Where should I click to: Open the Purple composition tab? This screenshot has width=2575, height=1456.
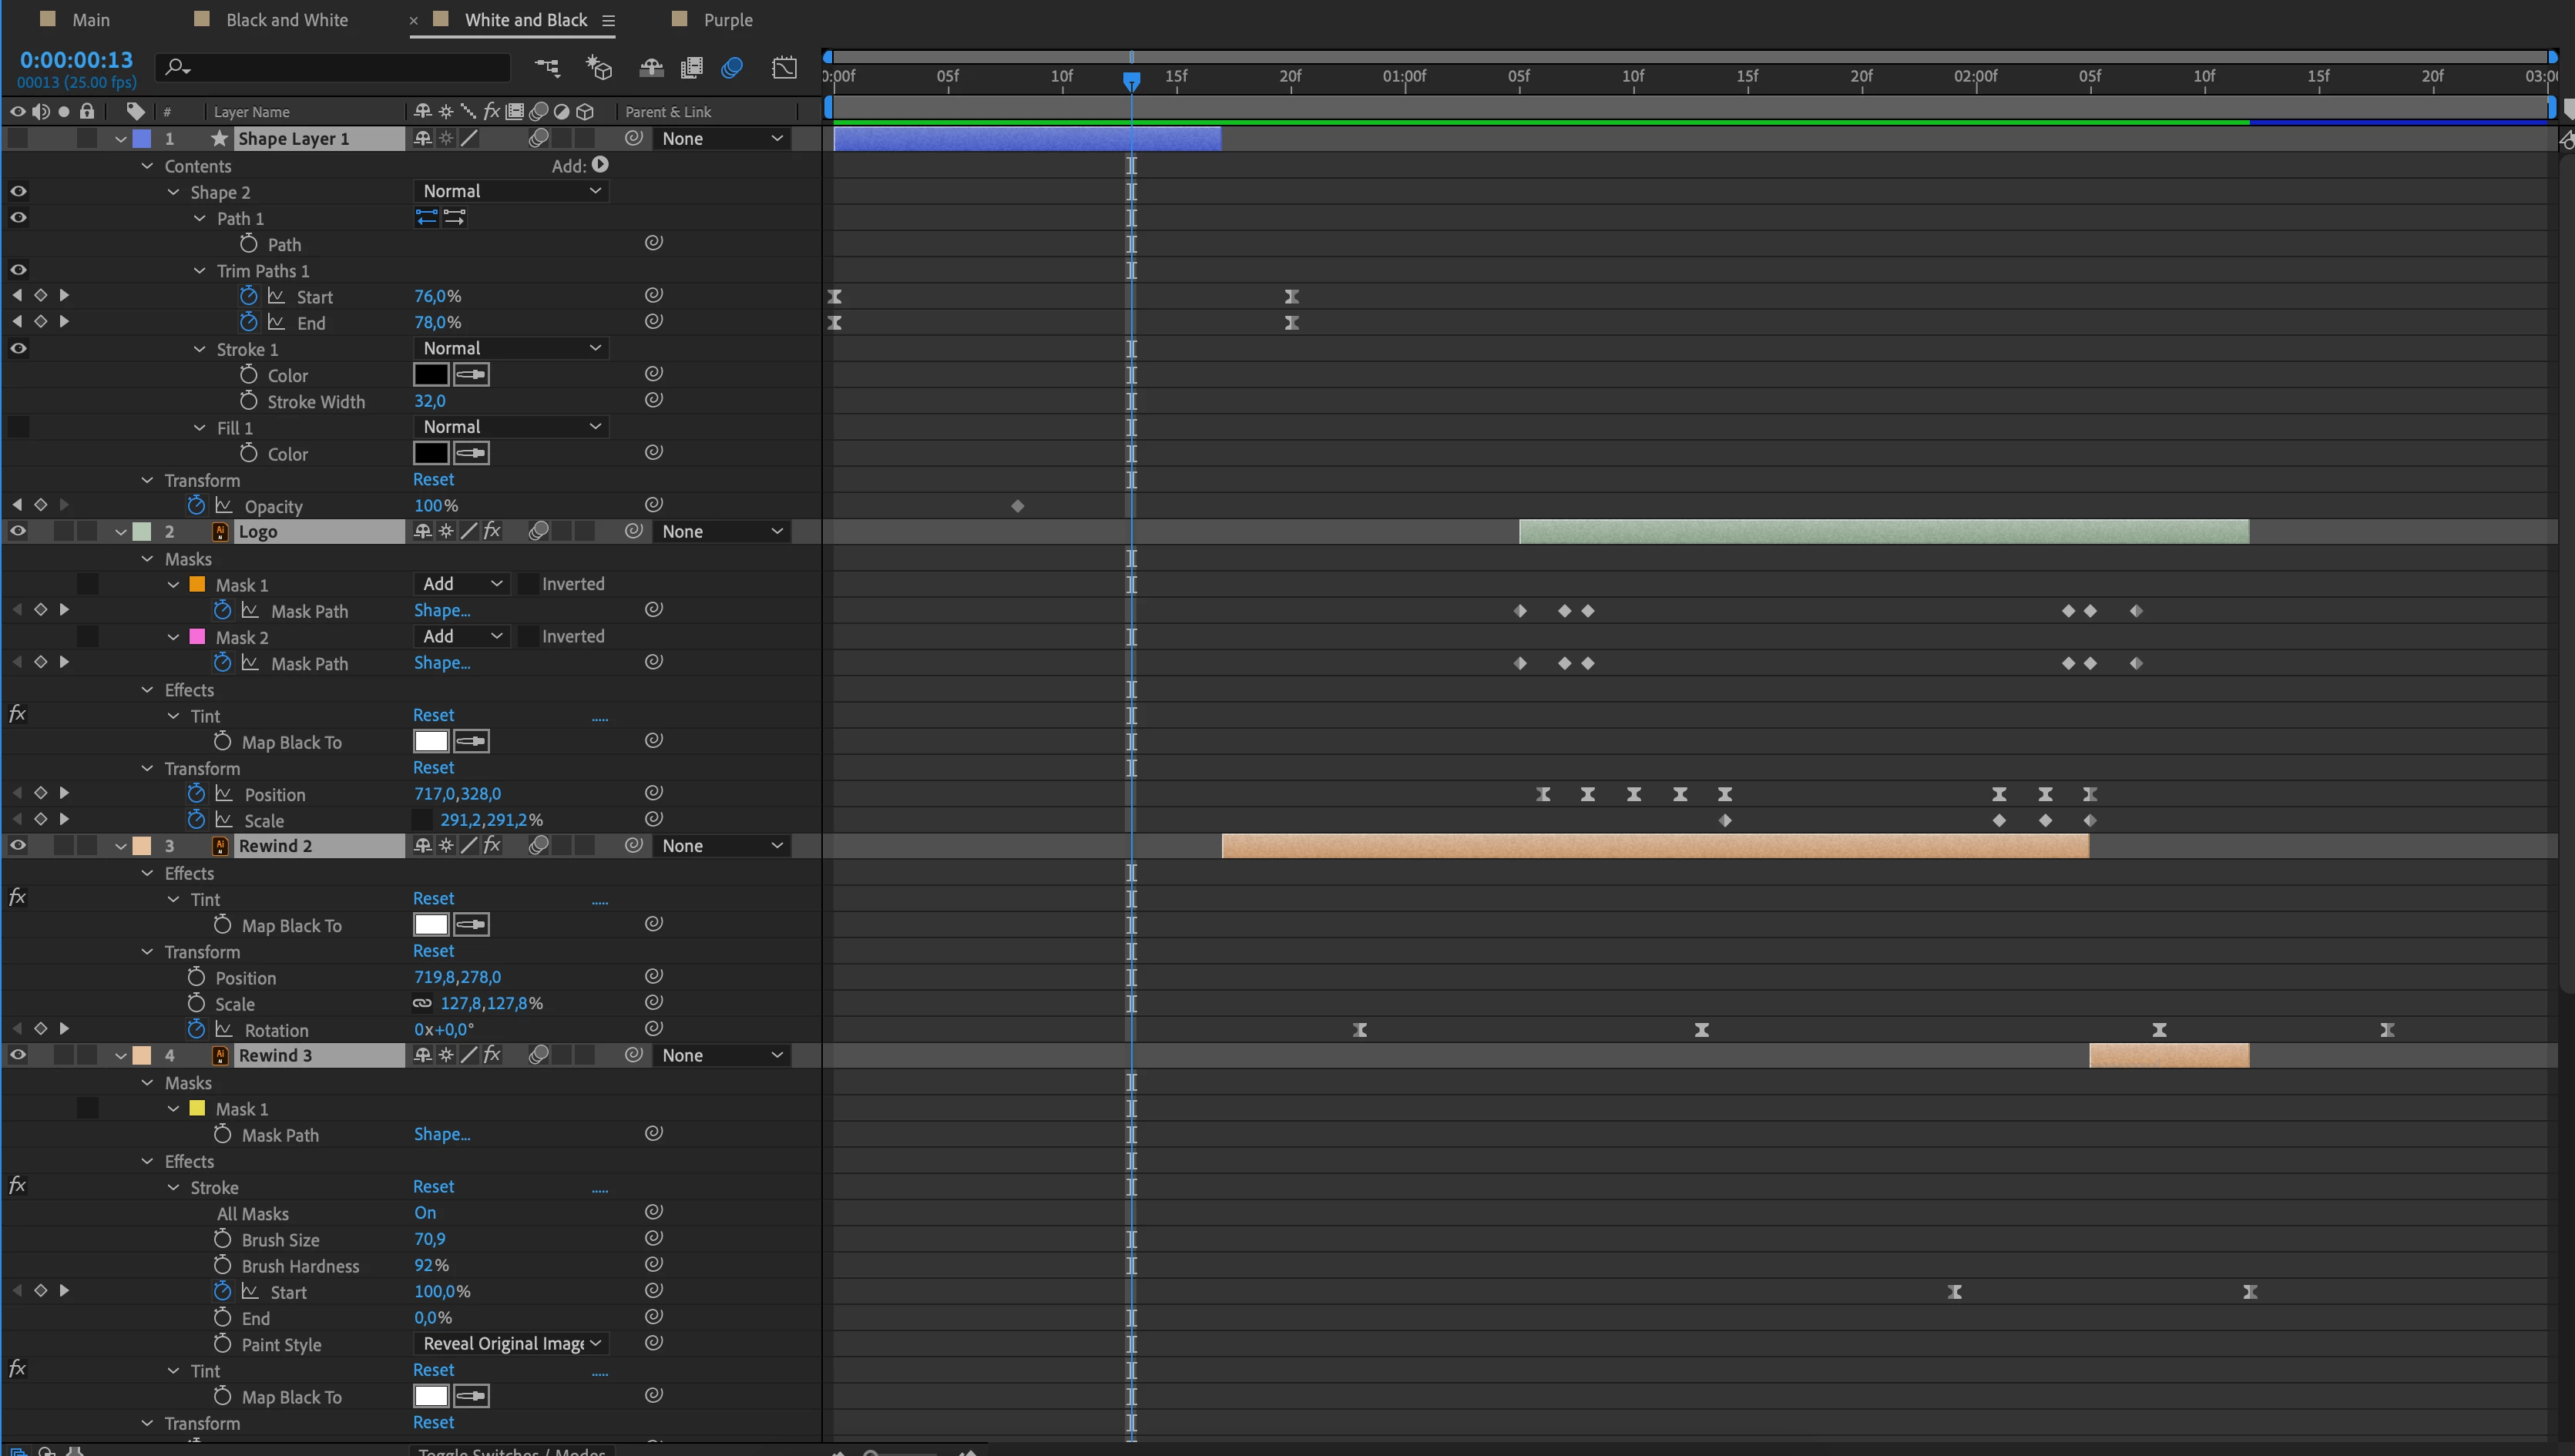[x=727, y=20]
